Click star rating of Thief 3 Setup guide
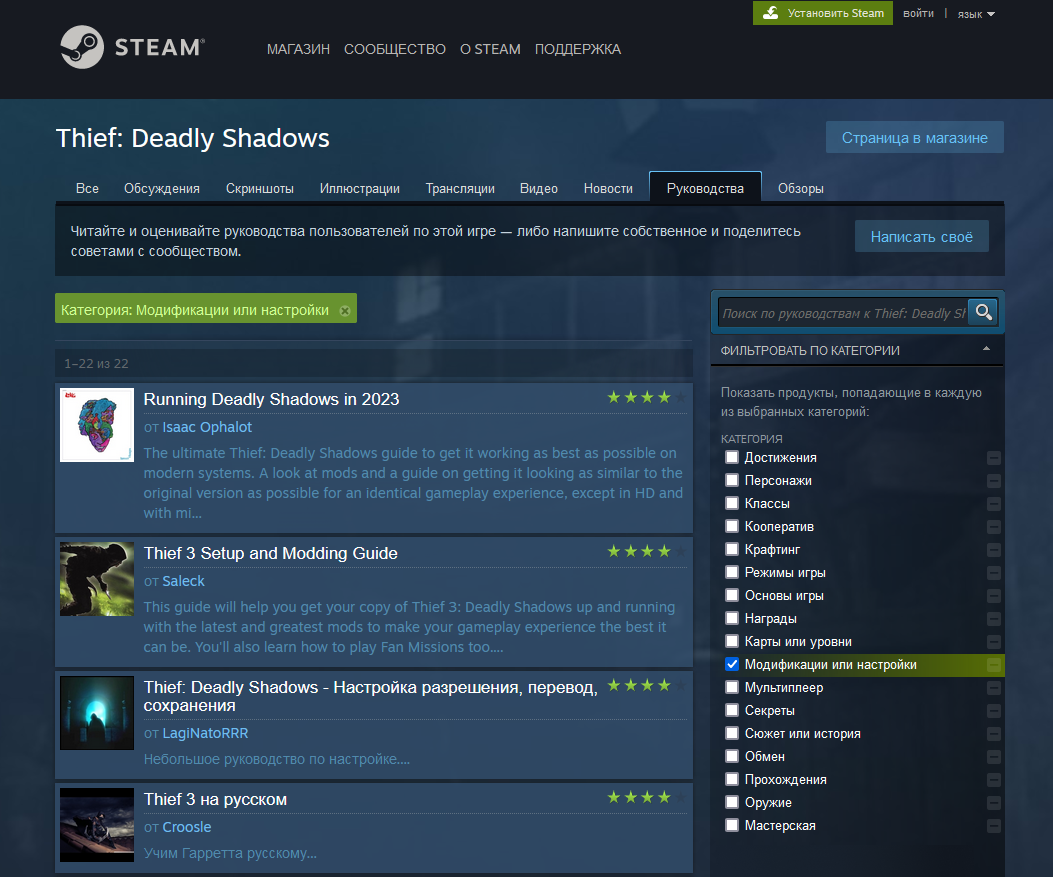 click(x=647, y=551)
